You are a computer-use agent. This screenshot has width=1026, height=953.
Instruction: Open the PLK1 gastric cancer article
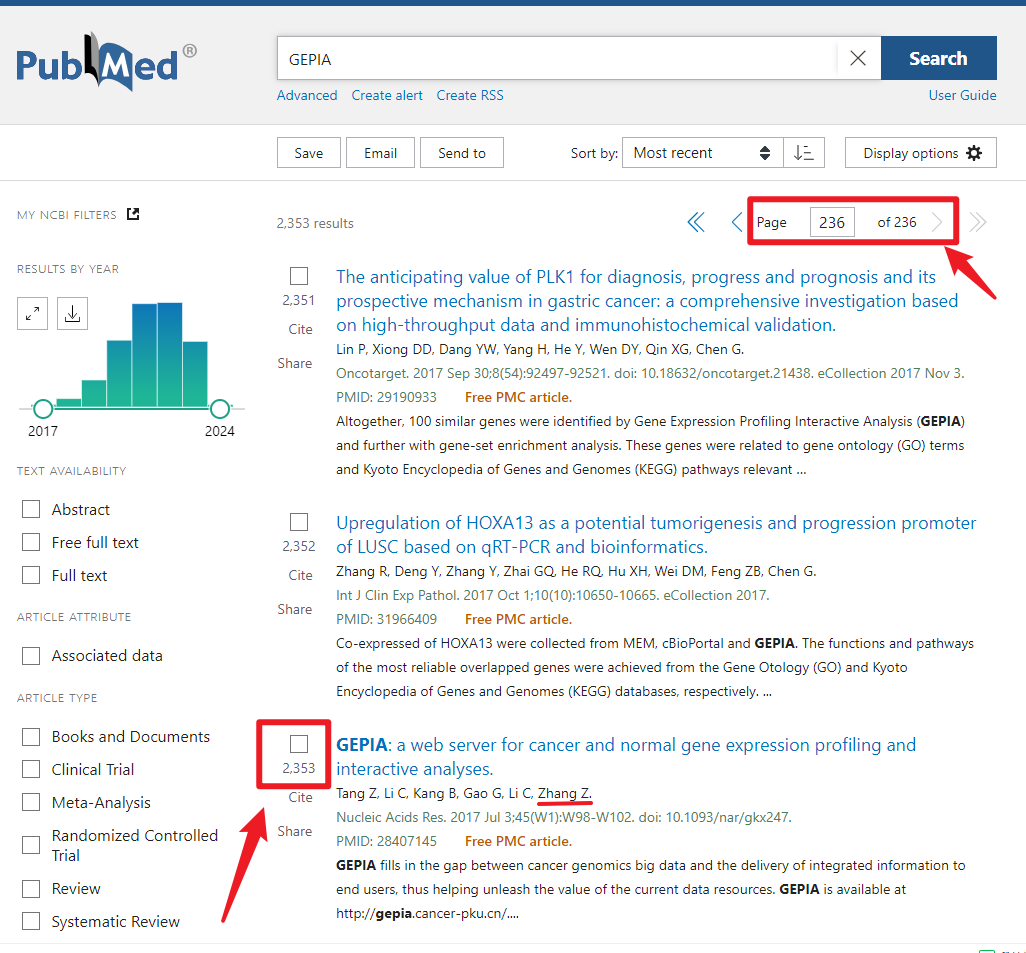point(646,301)
